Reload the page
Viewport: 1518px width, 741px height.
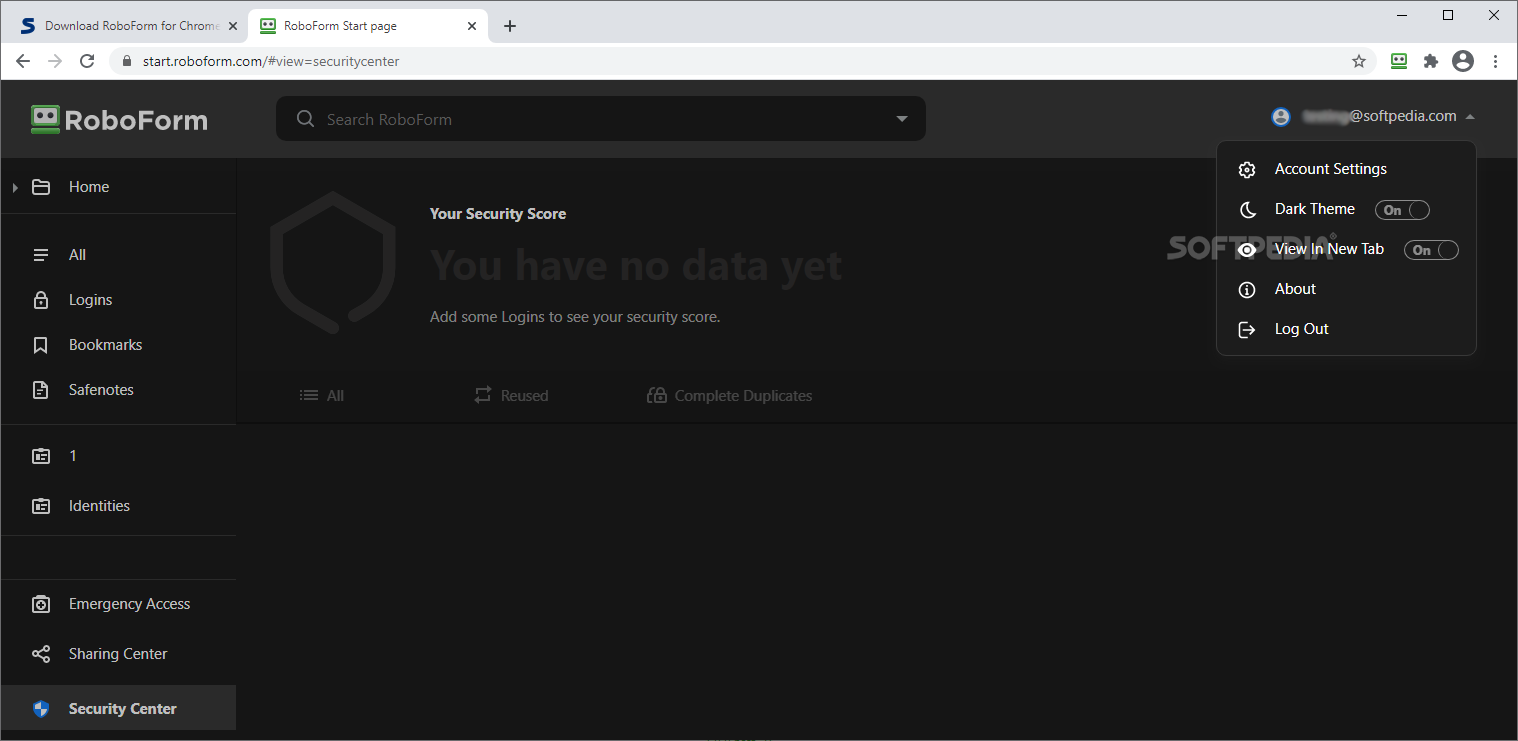(x=87, y=61)
